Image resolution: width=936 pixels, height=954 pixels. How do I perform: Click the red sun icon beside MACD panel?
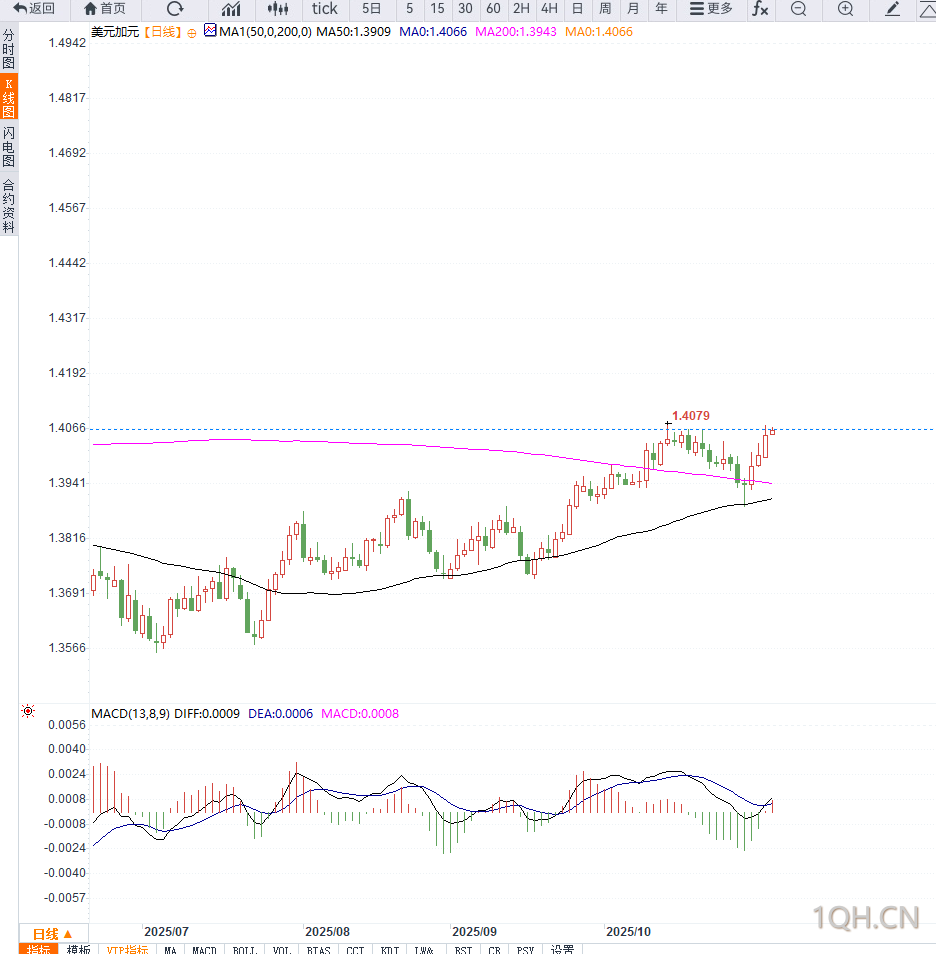[x=28, y=711]
